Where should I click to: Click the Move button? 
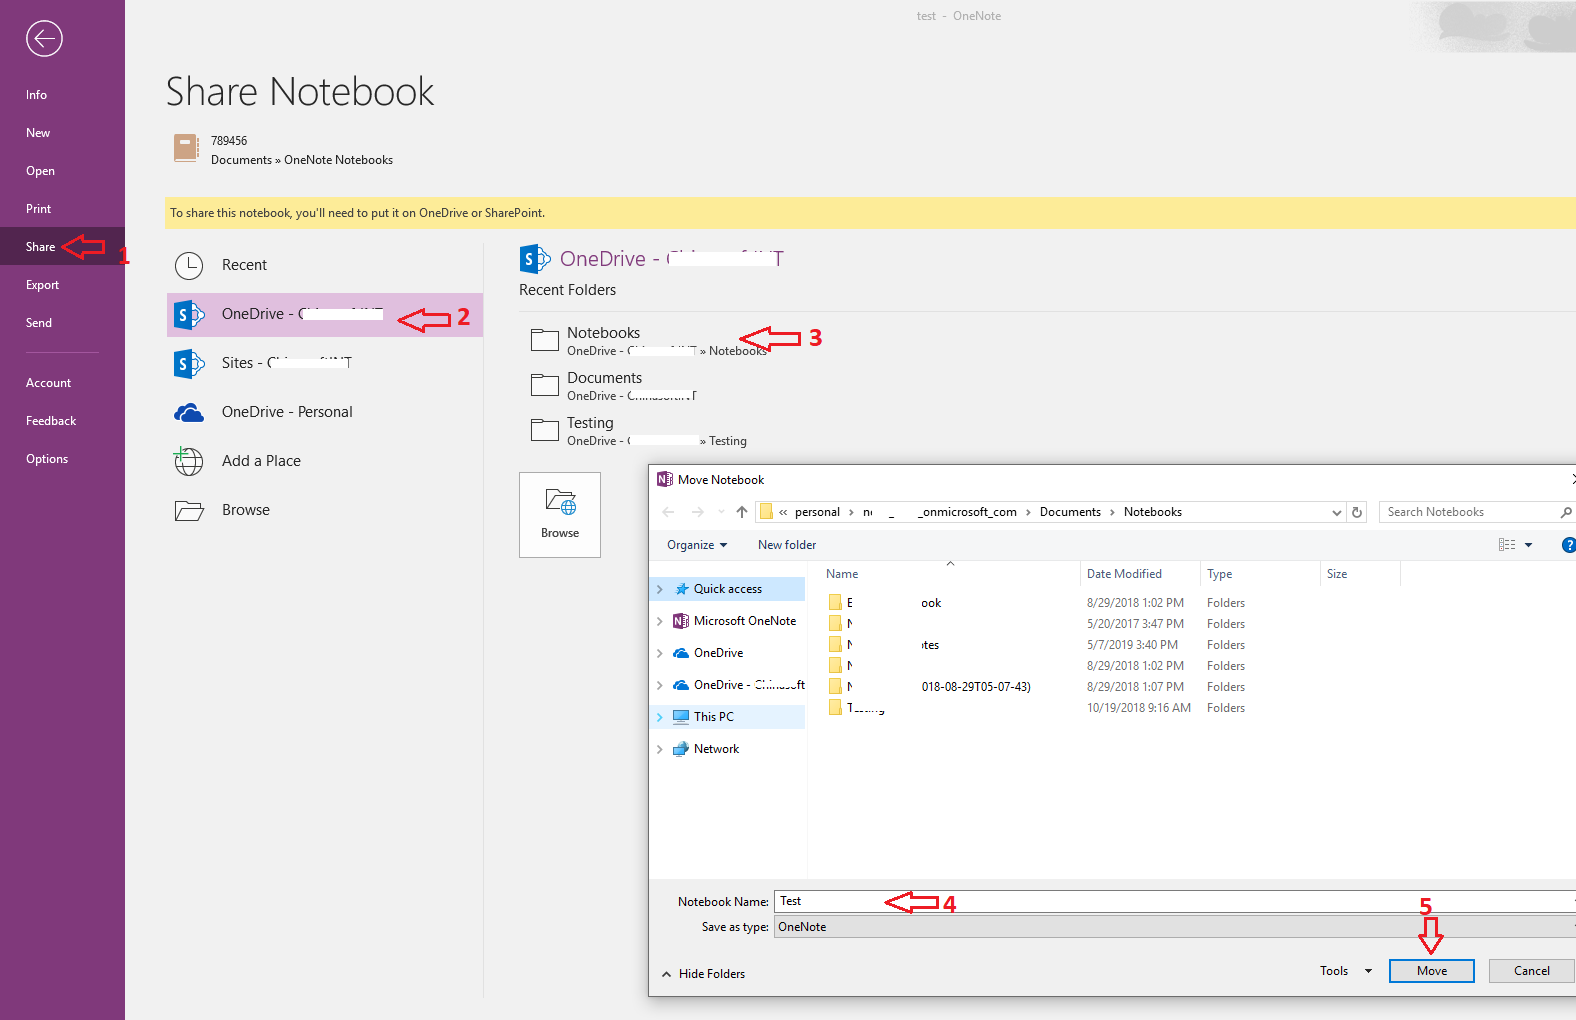point(1432,971)
